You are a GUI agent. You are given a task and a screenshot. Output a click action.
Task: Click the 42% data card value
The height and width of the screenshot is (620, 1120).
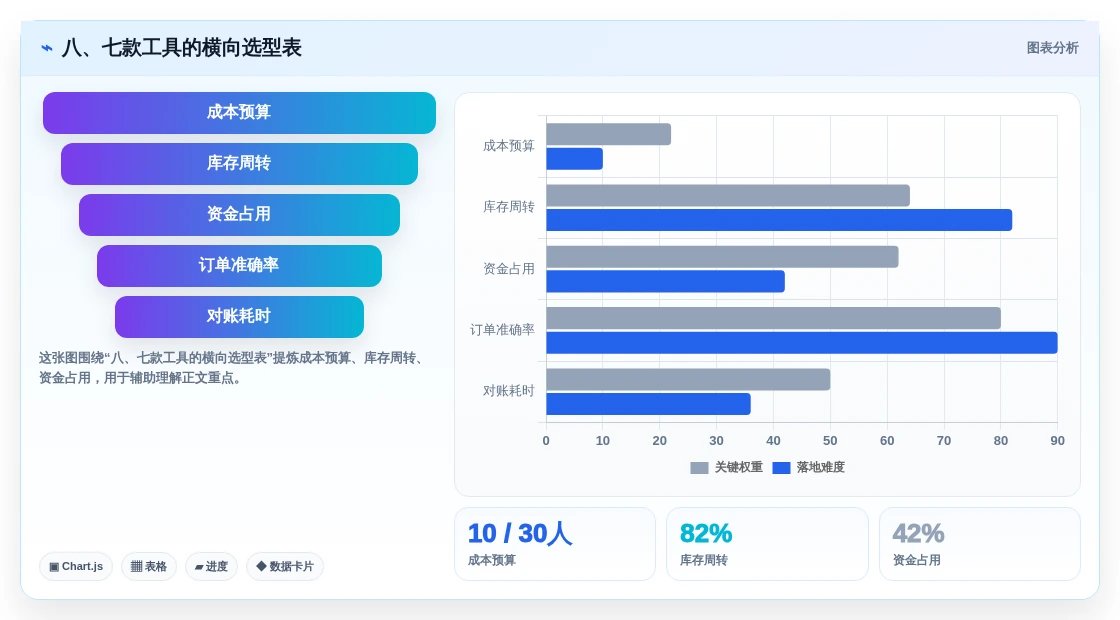coord(919,534)
